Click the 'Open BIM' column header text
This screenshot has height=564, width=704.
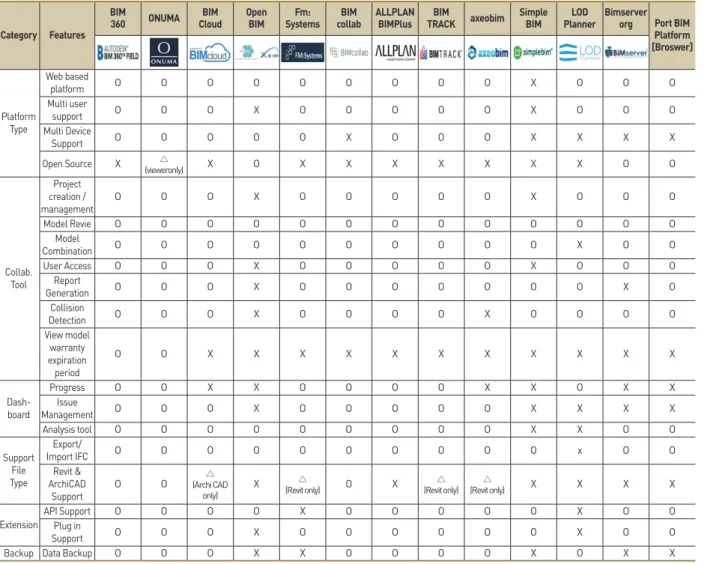[256, 18]
